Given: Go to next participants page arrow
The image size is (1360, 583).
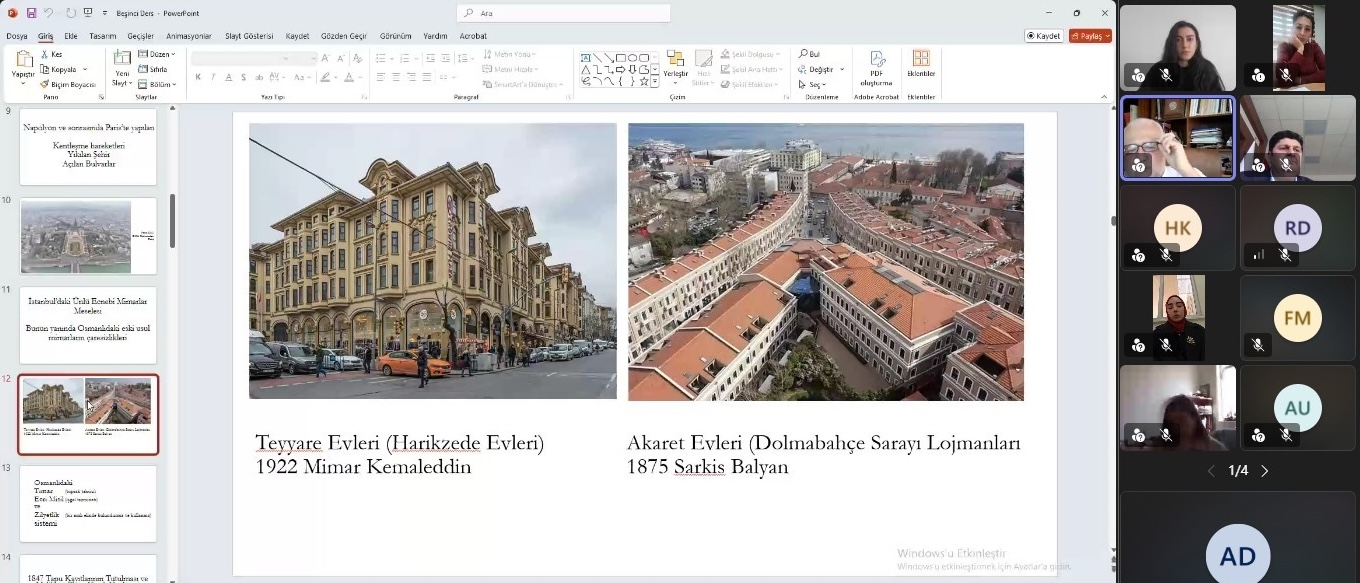Looking at the screenshot, I should (x=1264, y=471).
